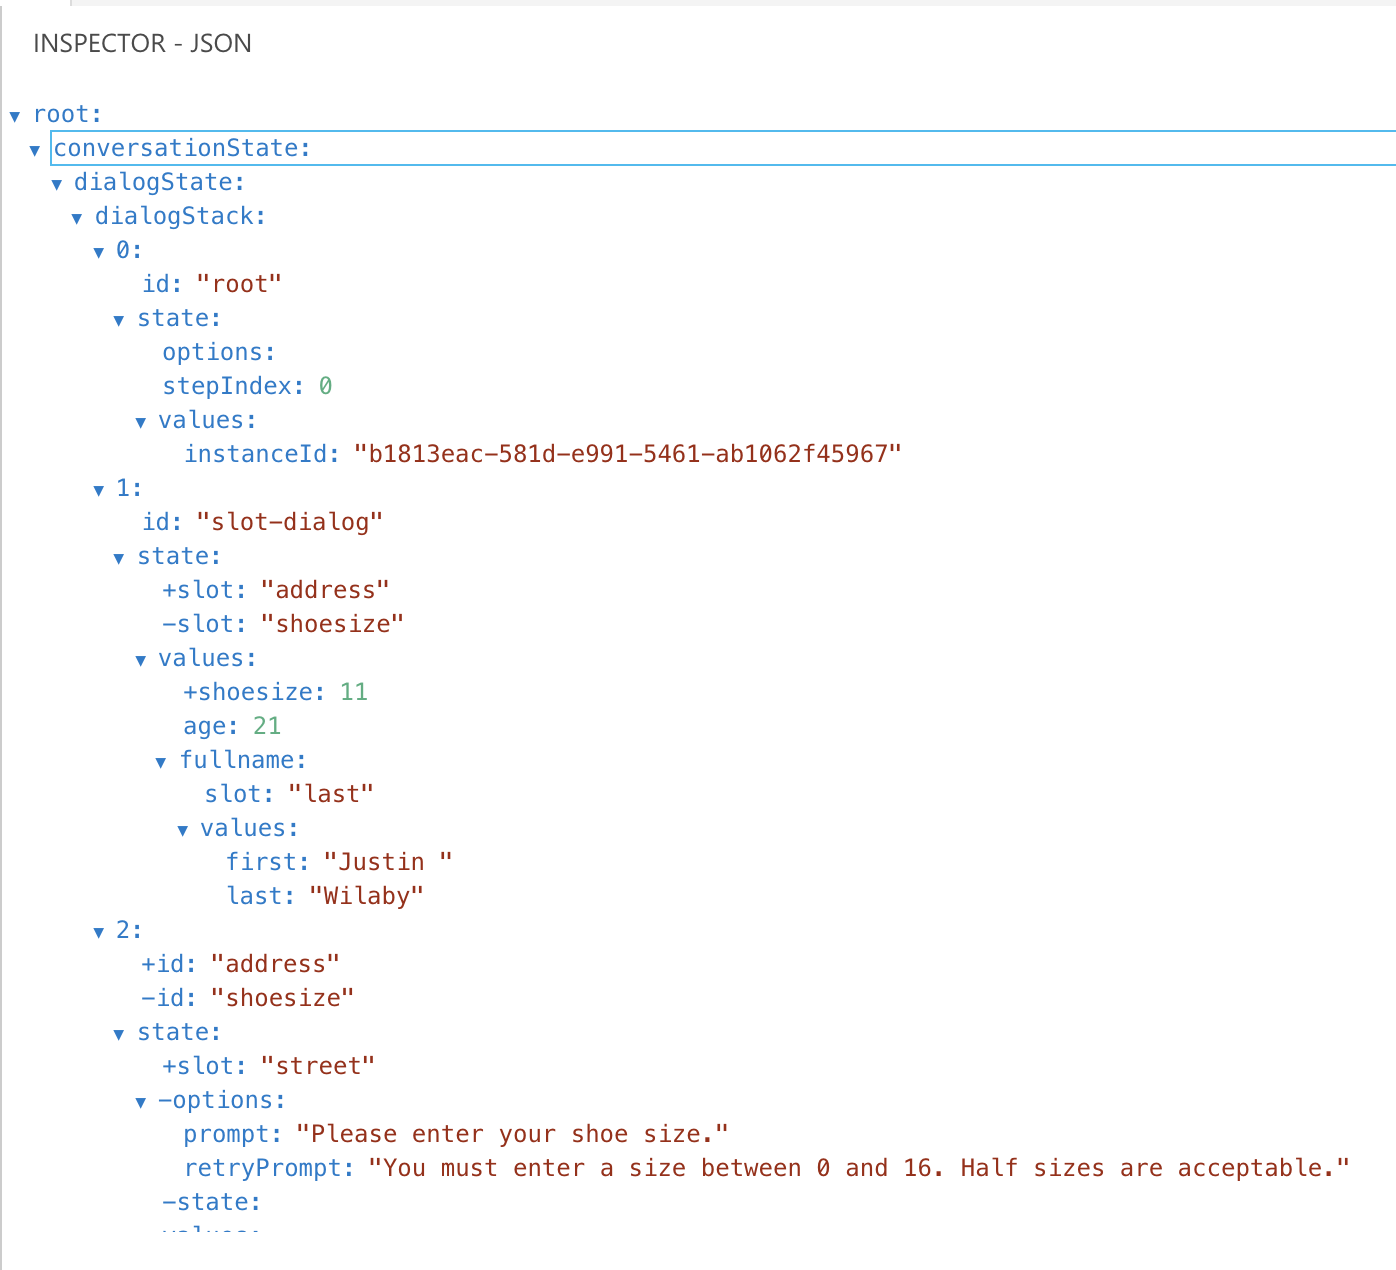Screen dimensions: 1396x1270
Task: Collapse the fullname node
Action: coord(161,761)
